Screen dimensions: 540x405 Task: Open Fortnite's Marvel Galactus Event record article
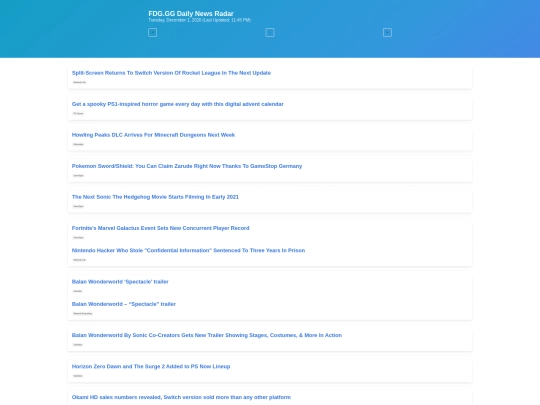(160, 228)
